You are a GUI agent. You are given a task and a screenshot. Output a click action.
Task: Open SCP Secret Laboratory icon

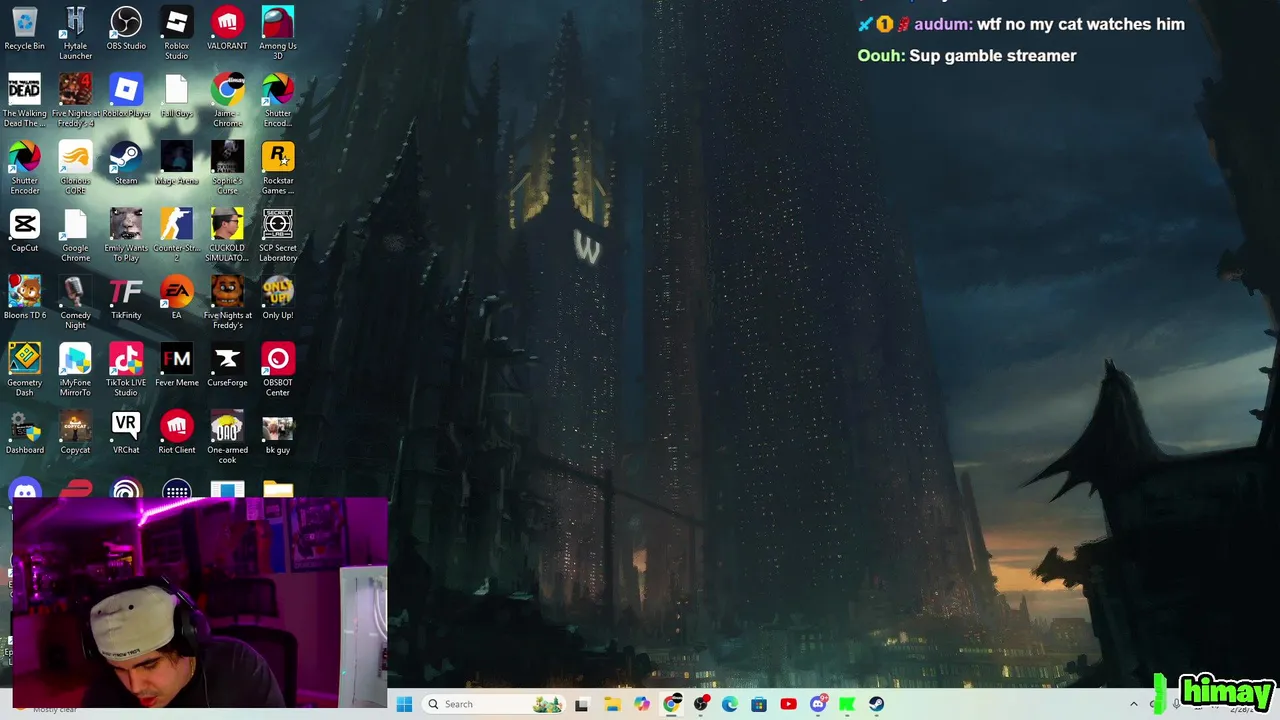[278, 234]
